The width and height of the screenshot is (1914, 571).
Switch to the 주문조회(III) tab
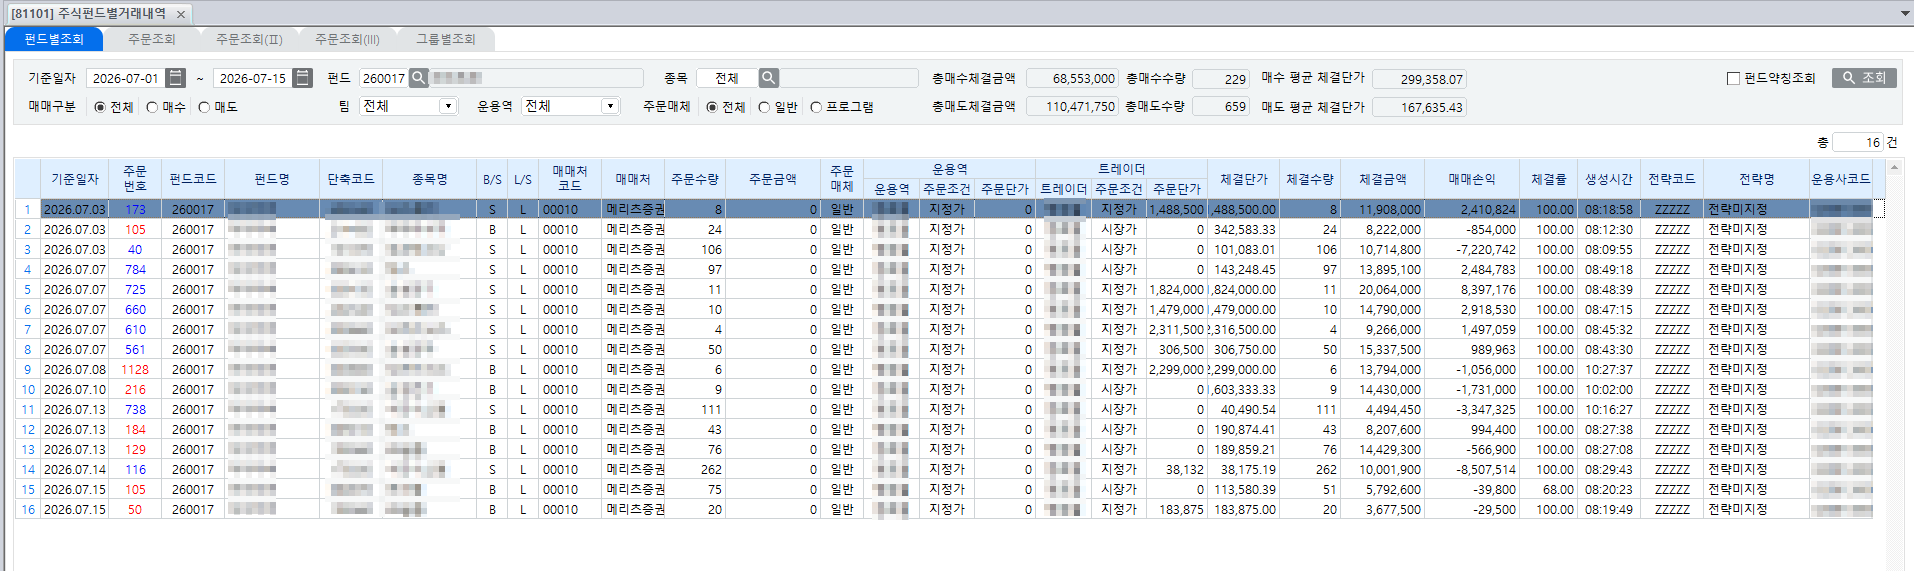tap(347, 39)
